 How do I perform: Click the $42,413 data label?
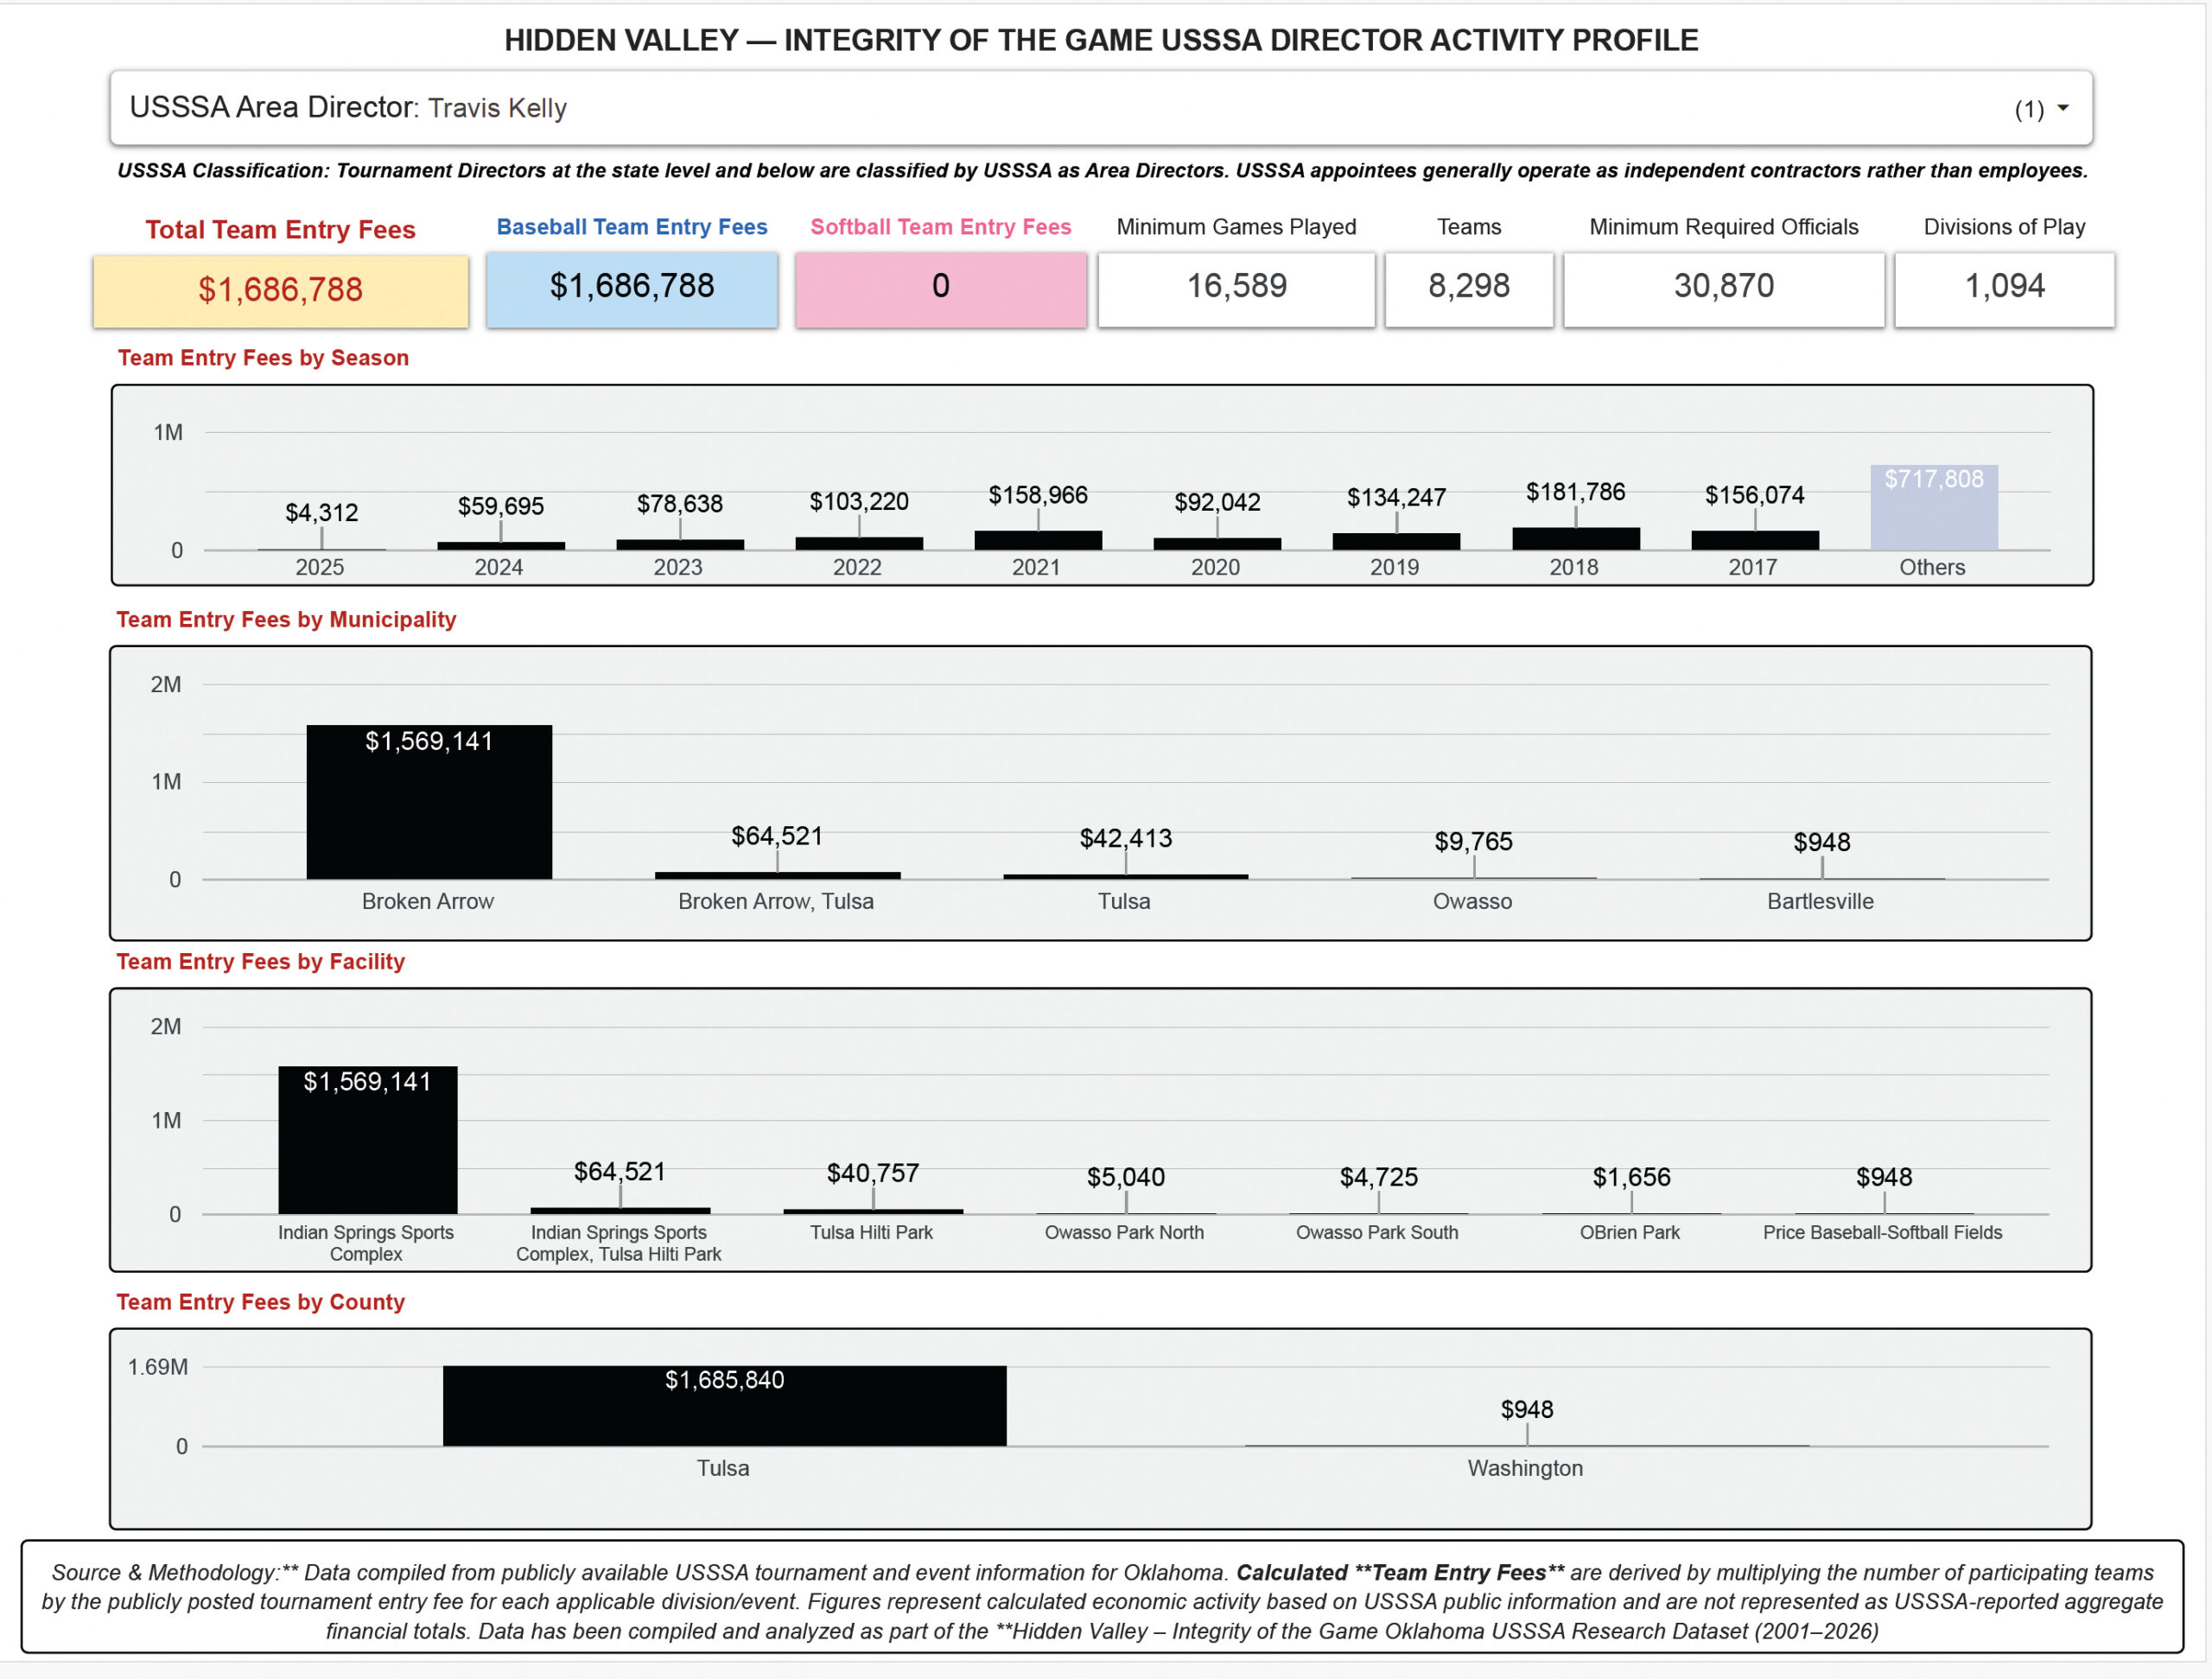[1126, 838]
